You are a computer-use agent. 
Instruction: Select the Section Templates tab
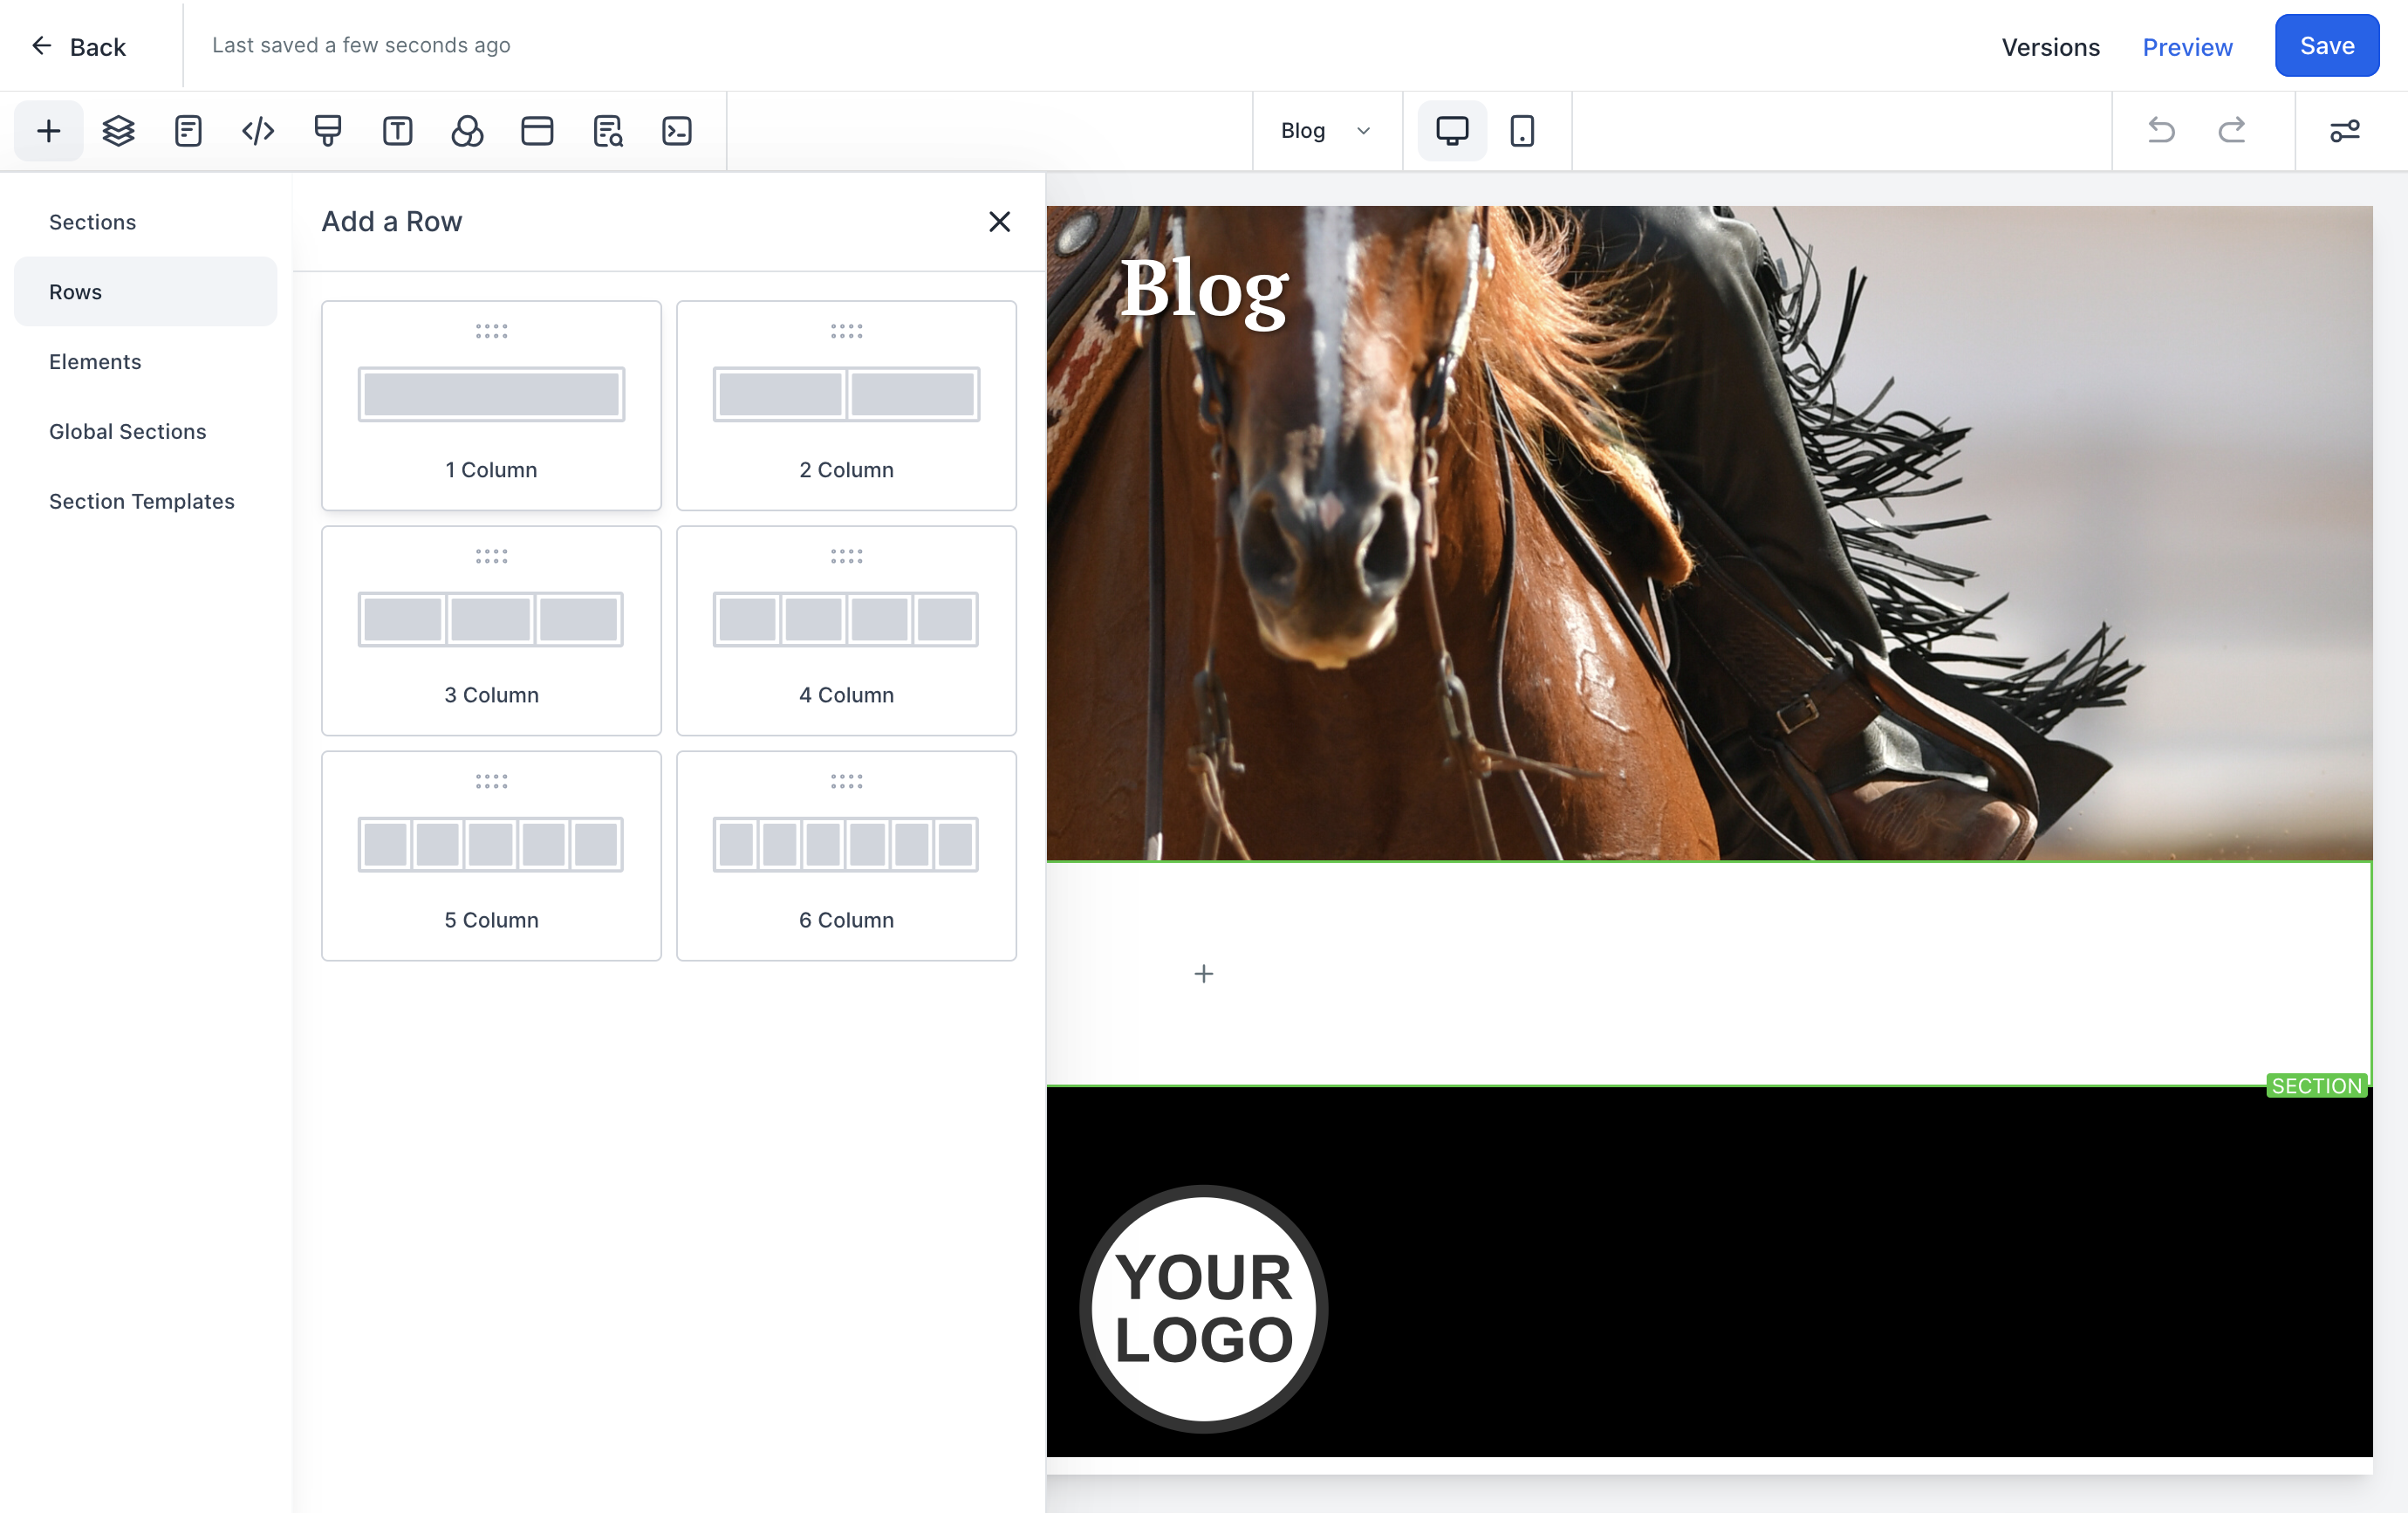[145, 501]
